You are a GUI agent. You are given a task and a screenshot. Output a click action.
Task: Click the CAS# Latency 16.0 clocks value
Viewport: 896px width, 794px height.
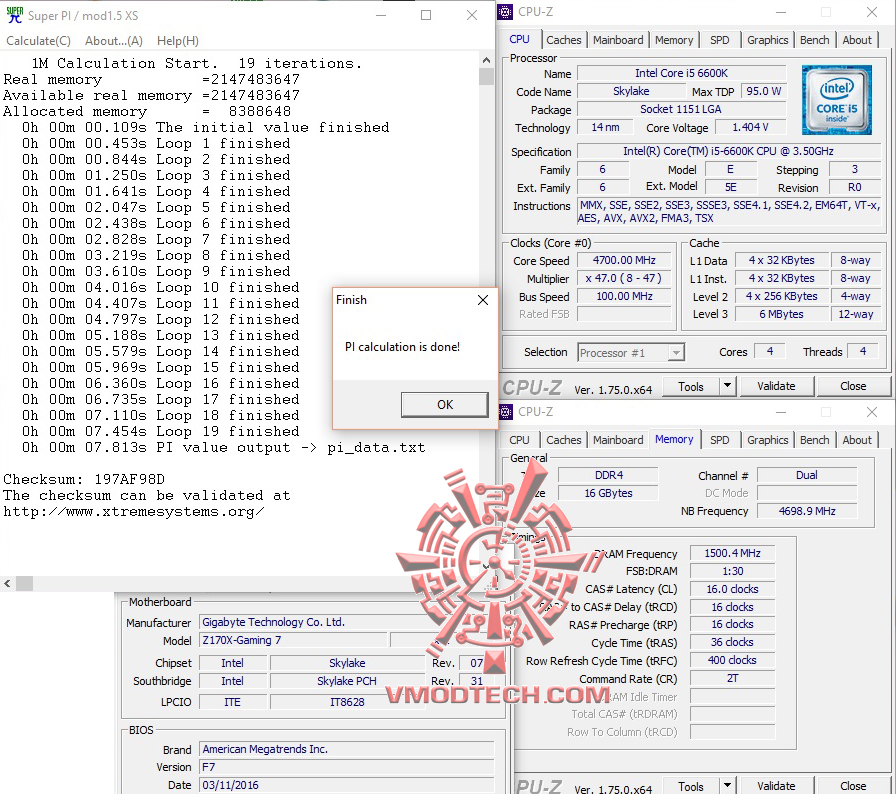click(x=732, y=589)
